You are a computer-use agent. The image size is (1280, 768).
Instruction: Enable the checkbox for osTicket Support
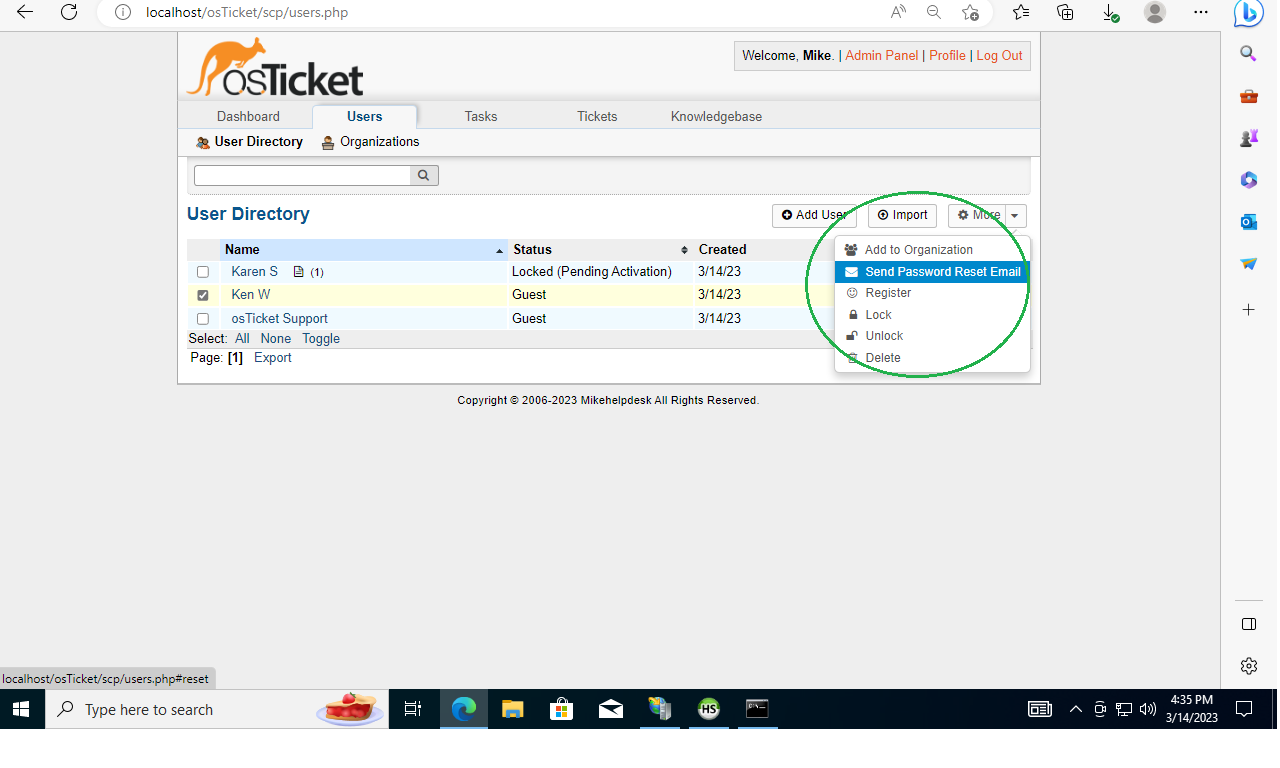tap(203, 318)
